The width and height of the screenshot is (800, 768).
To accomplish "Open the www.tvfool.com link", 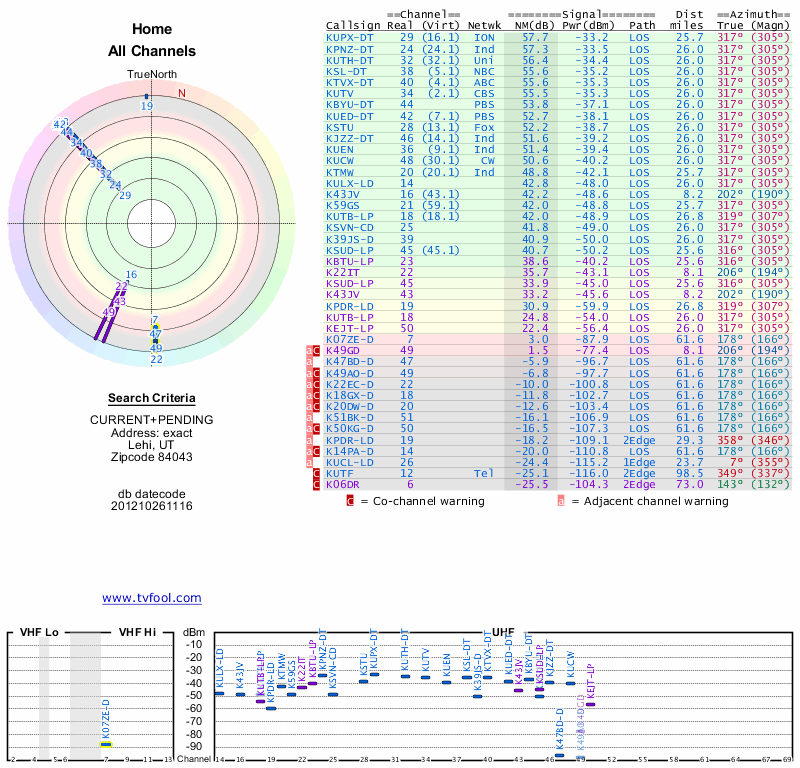I will (152, 598).
